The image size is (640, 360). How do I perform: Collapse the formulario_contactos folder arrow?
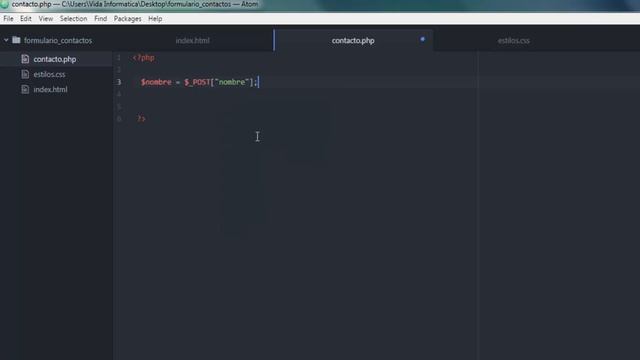click(x=6, y=40)
